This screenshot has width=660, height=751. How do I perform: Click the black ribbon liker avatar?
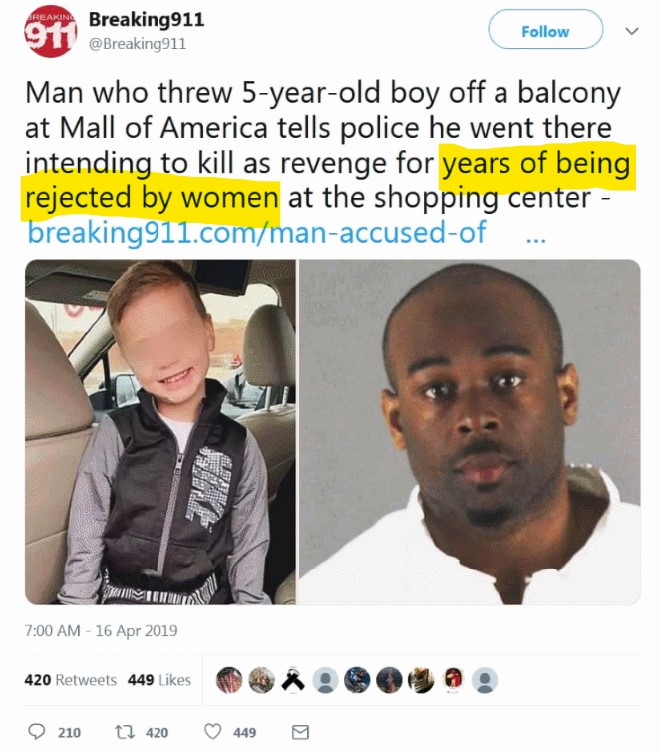[293, 680]
